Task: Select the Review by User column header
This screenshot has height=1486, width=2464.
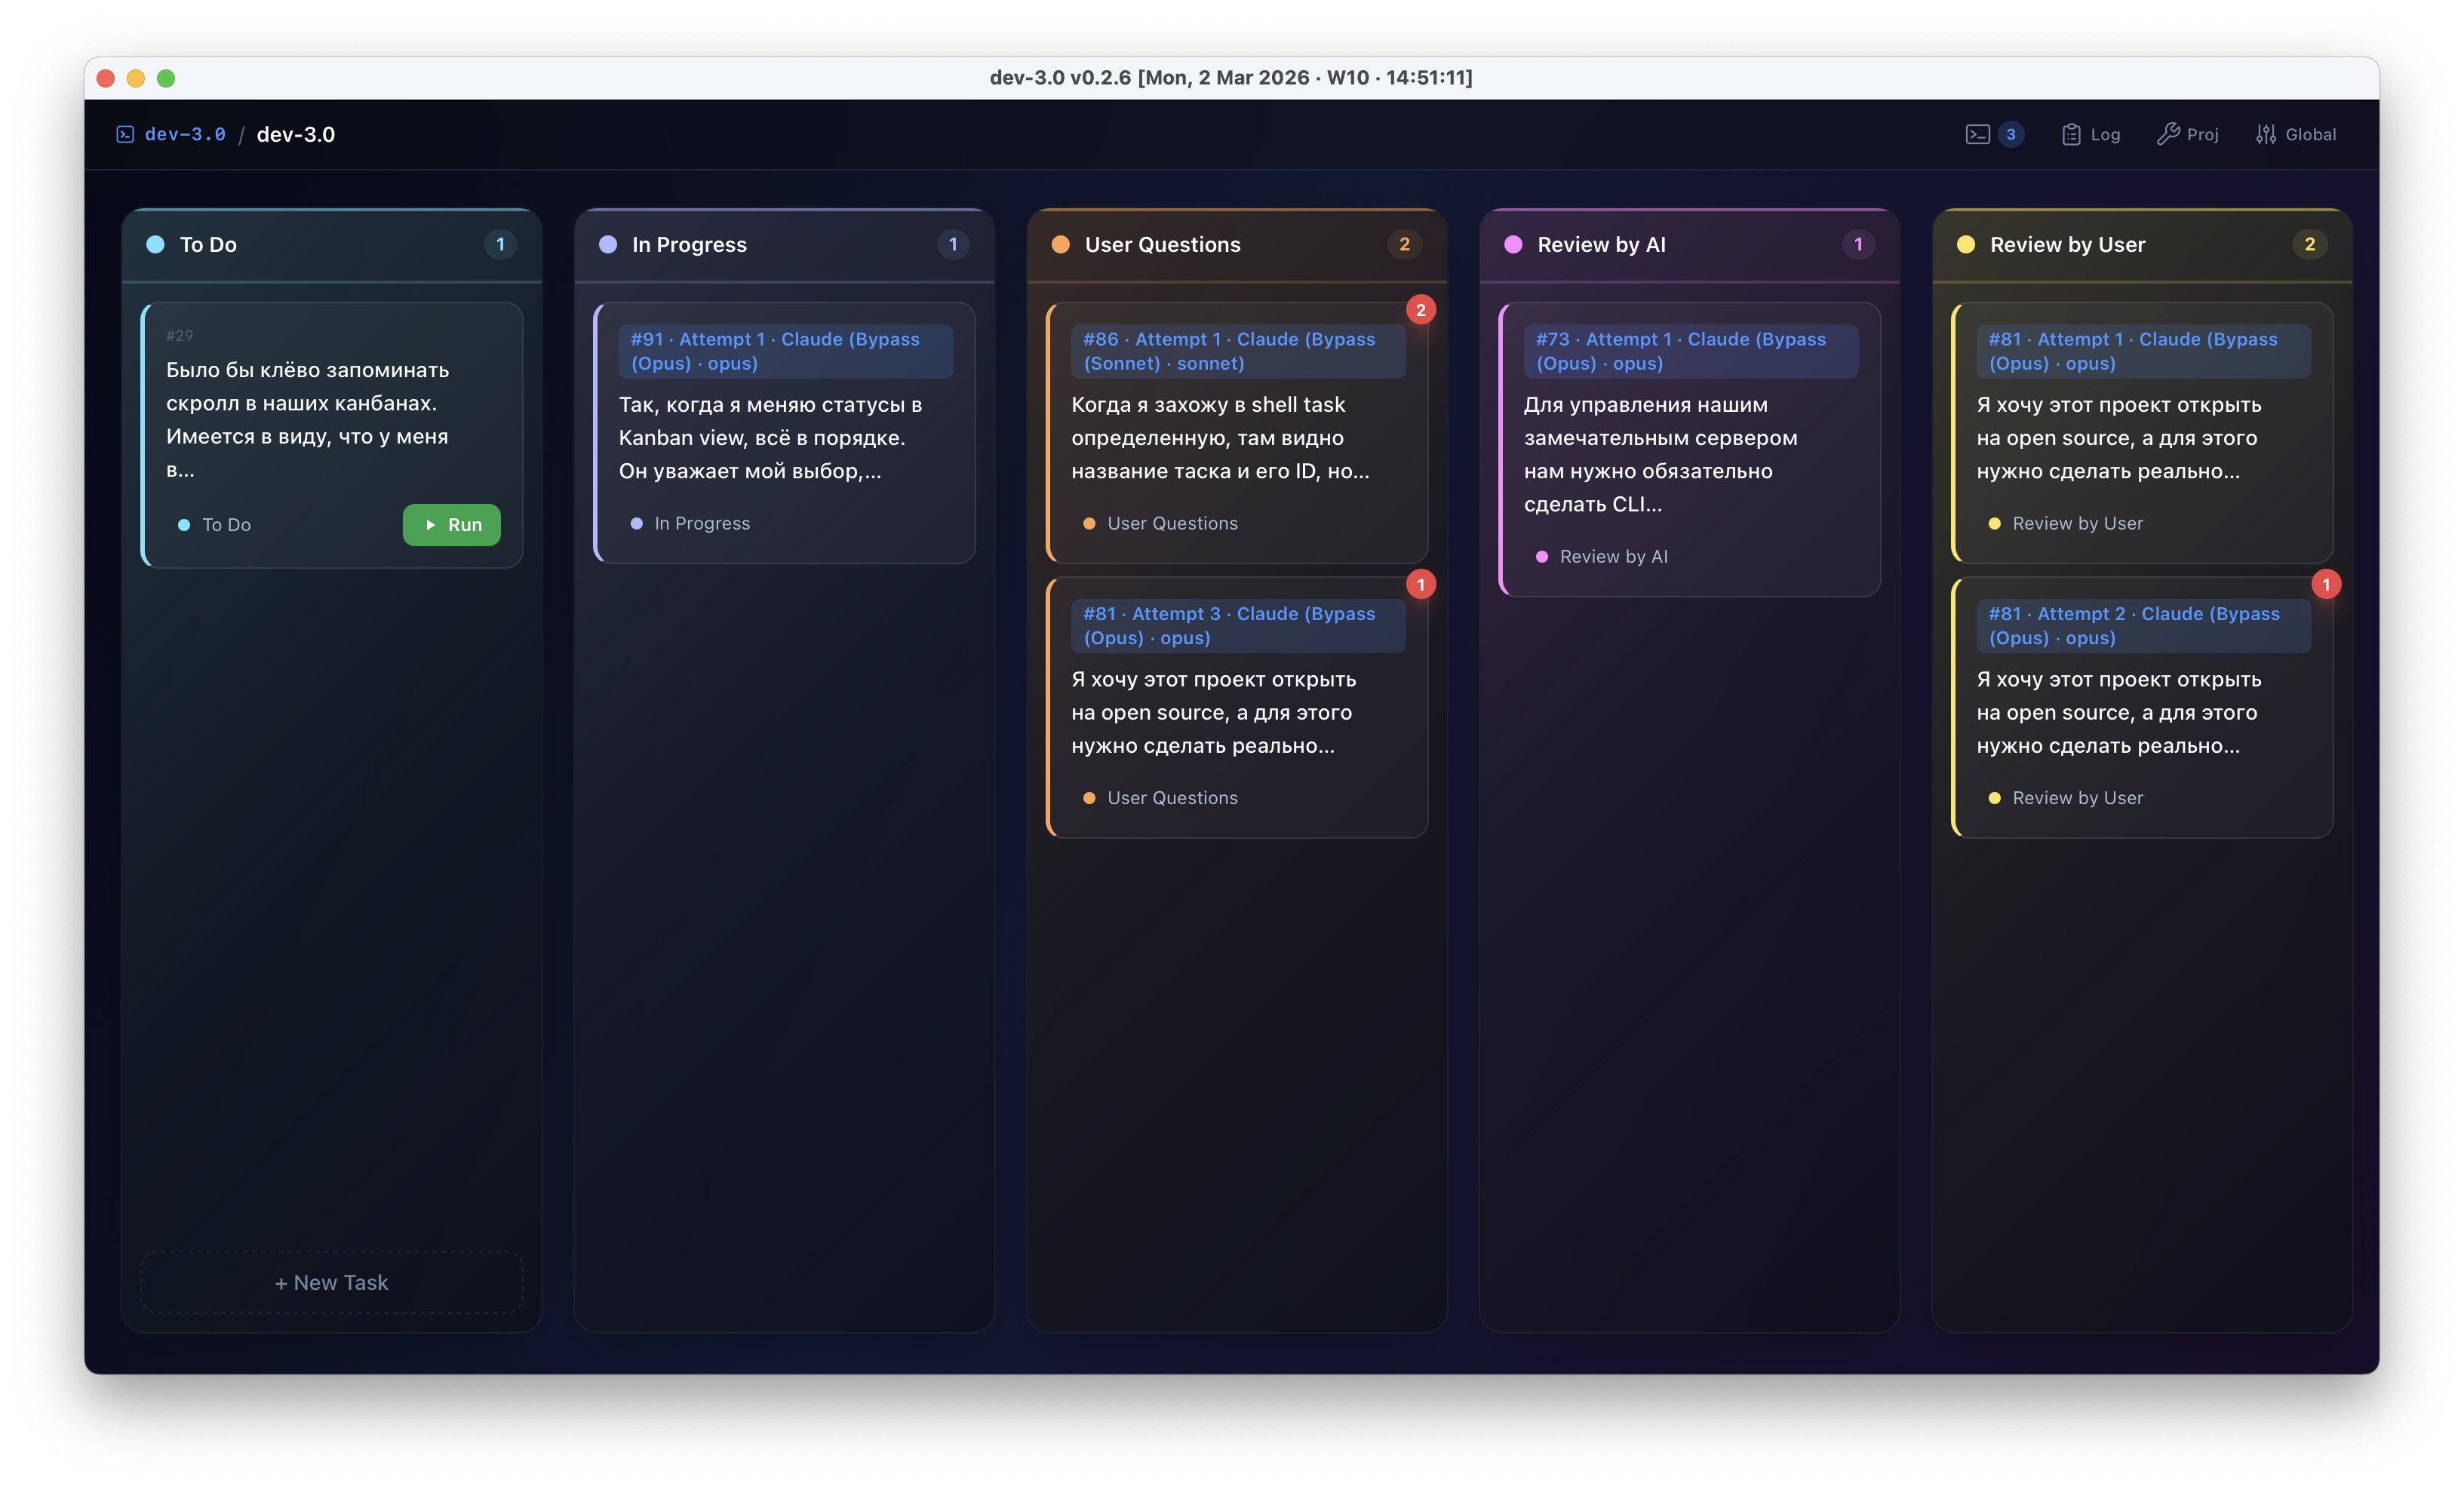Action: click(2067, 243)
